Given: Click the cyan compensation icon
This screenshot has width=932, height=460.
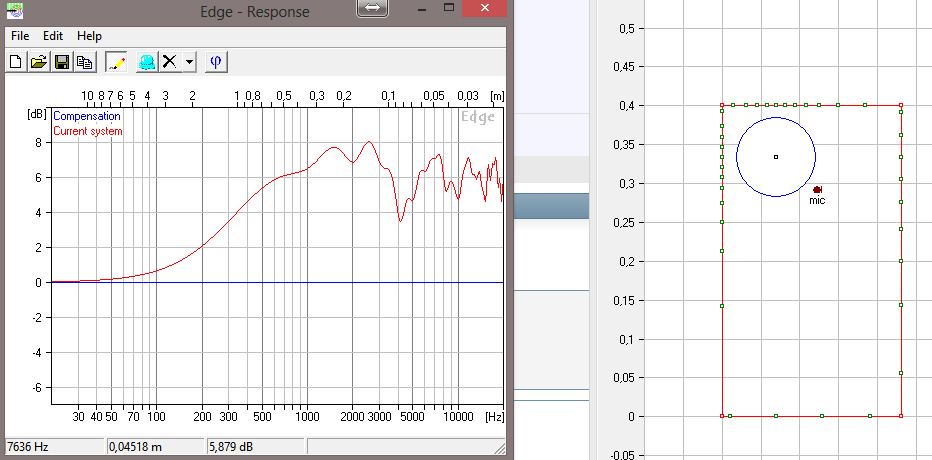Looking at the screenshot, I should [147, 62].
